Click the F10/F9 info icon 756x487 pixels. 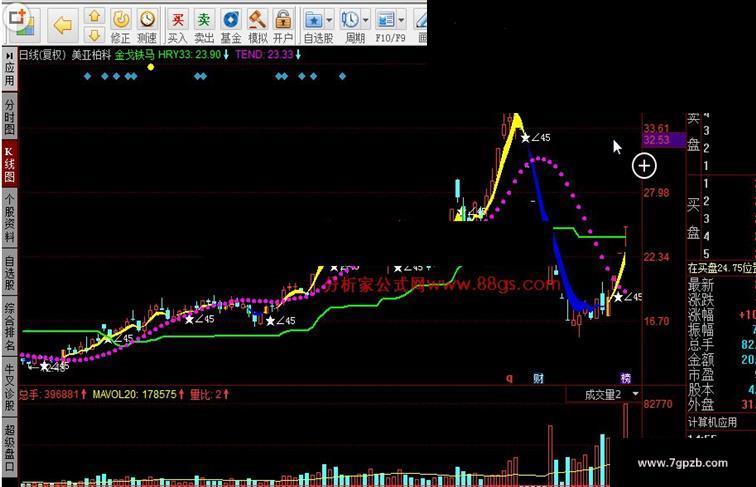click(x=386, y=20)
